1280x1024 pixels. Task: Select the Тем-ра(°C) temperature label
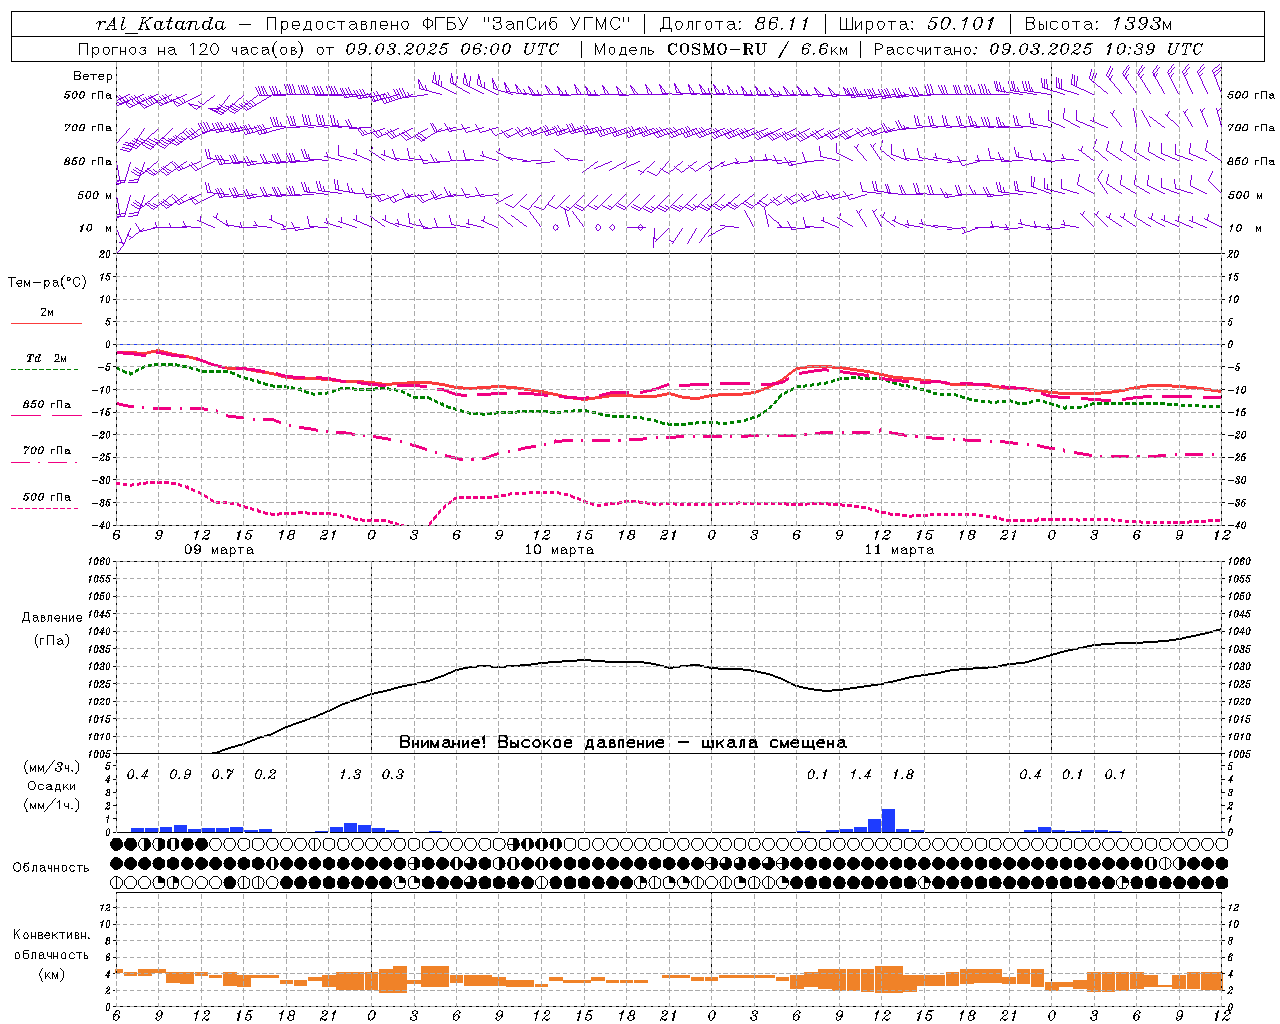click(x=47, y=283)
